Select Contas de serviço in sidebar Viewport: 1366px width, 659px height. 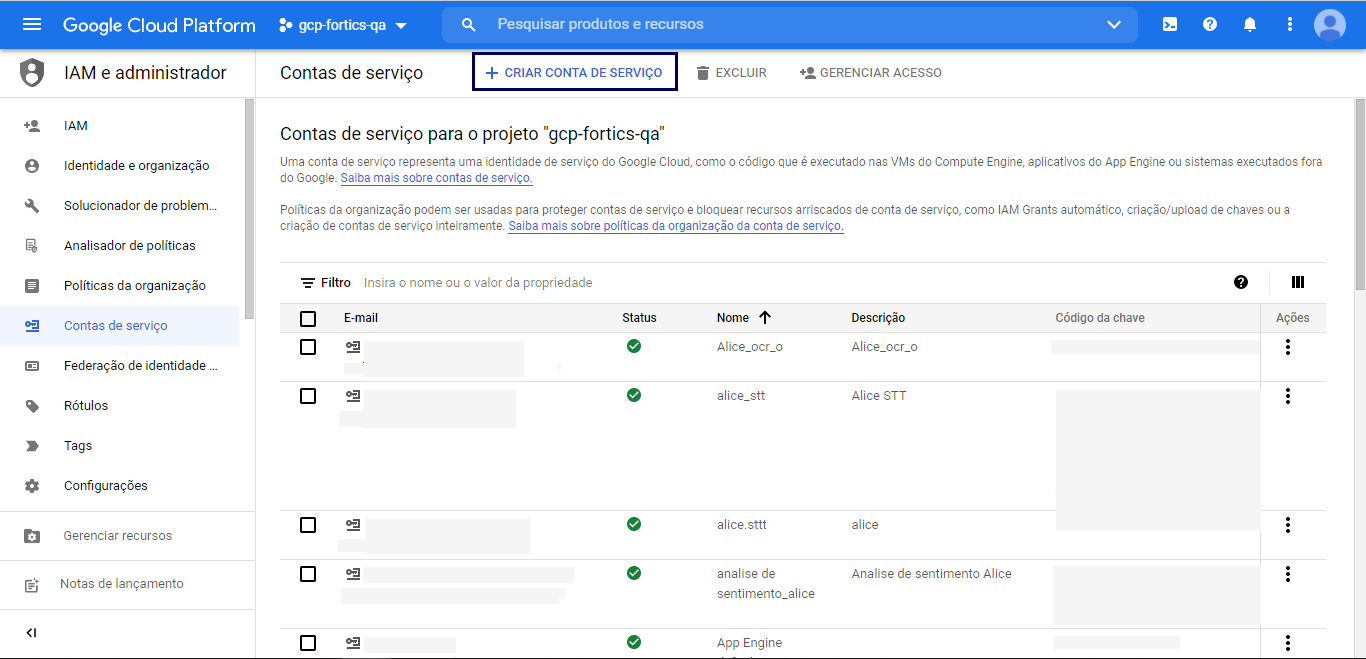116,326
